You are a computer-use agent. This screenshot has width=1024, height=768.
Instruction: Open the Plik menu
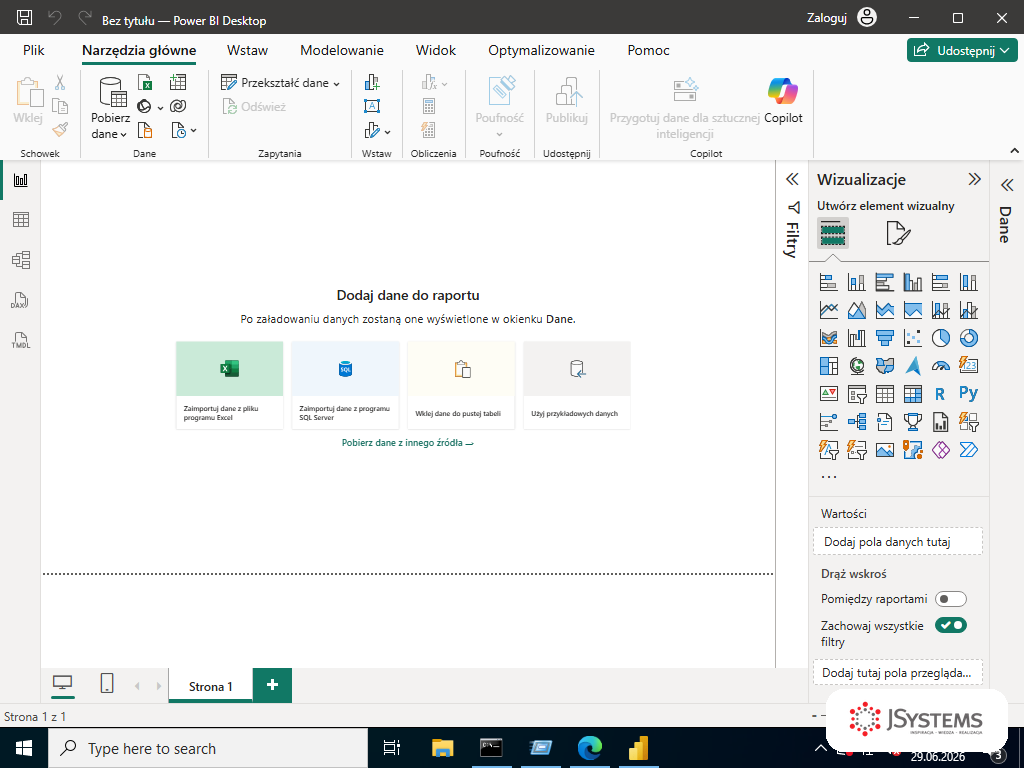click(x=33, y=50)
